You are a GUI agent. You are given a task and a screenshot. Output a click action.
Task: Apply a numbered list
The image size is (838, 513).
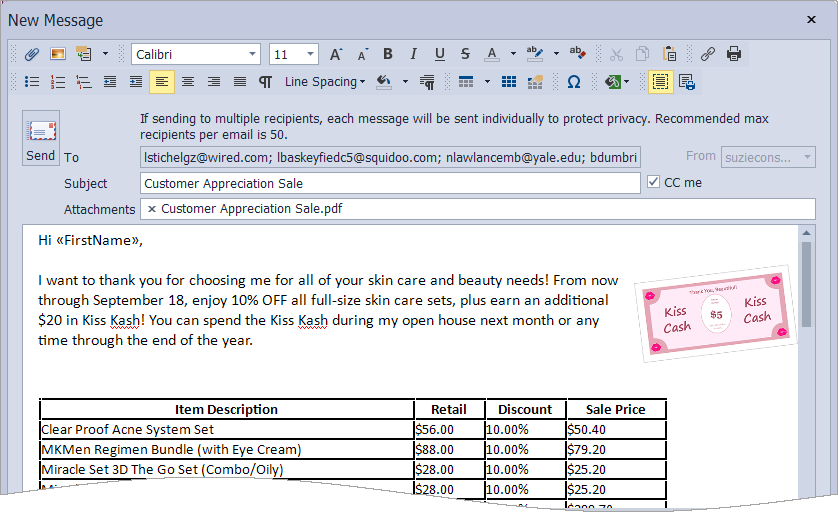coord(58,82)
